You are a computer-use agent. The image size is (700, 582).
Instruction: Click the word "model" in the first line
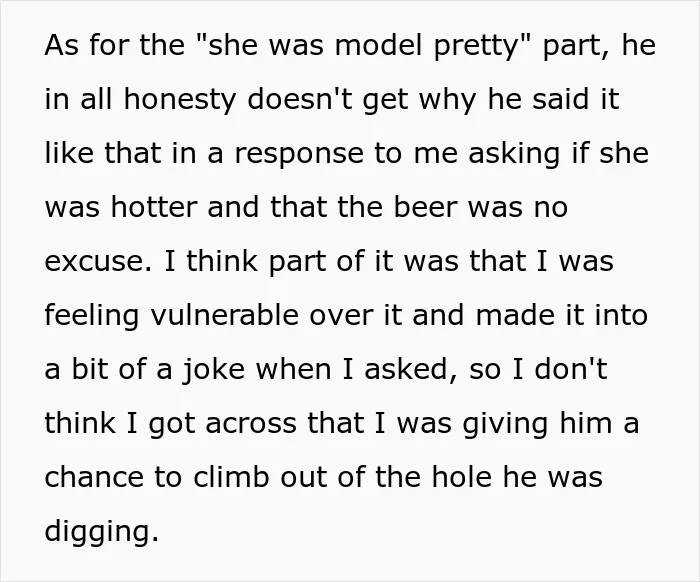click(378, 45)
